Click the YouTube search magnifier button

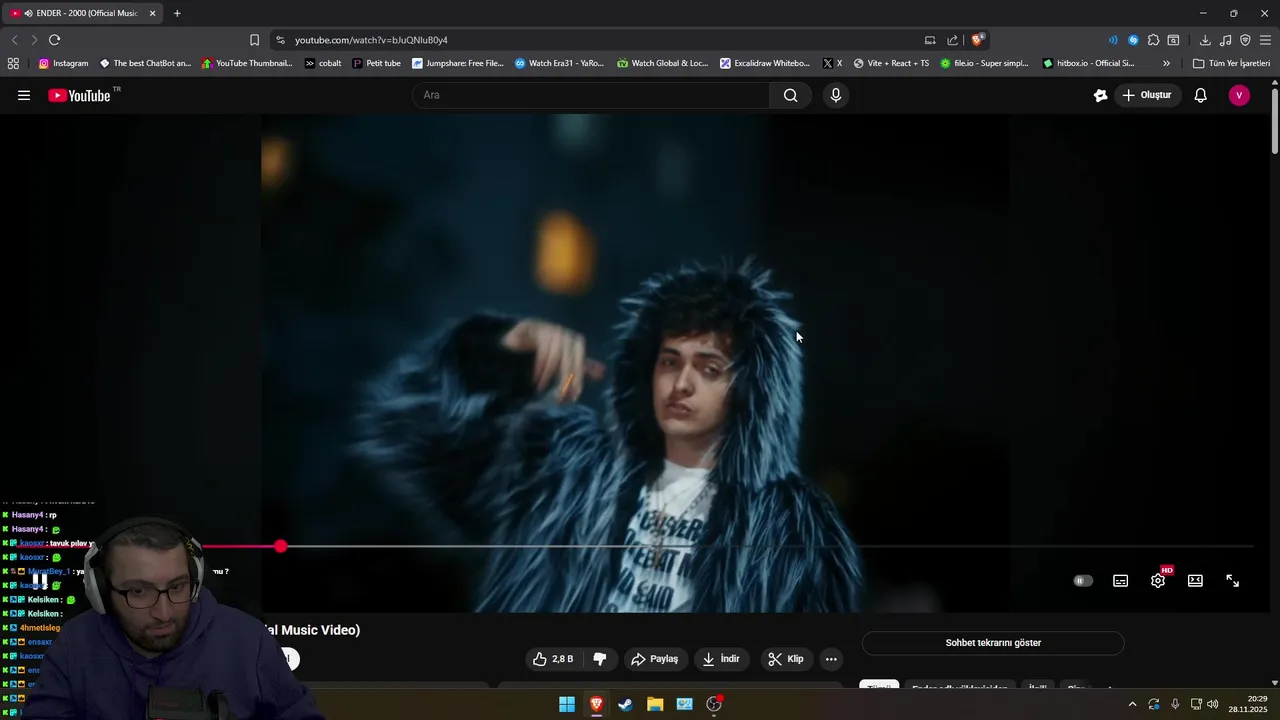(x=791, y=95)
